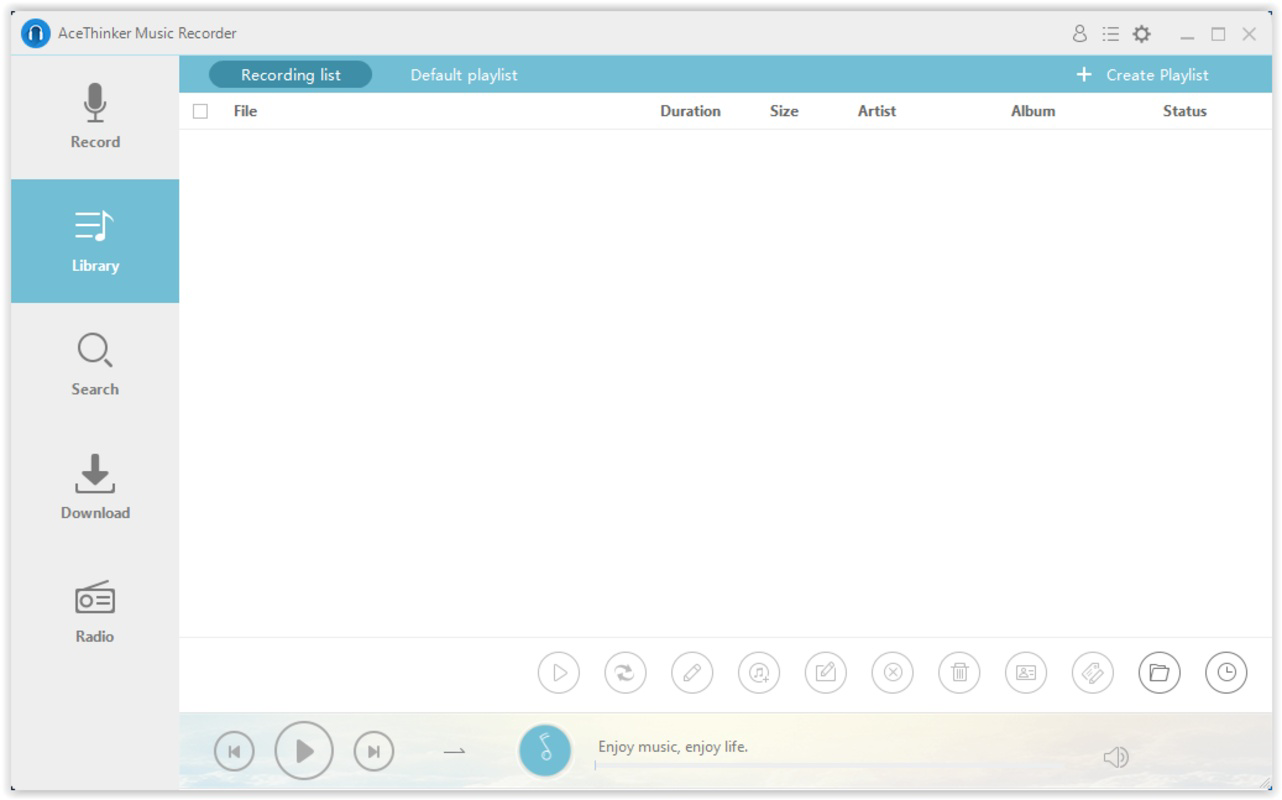Sort by the File column header
Image resolution: width=1282 pixels, height=800 pixels.
click(x=245, y=111)
